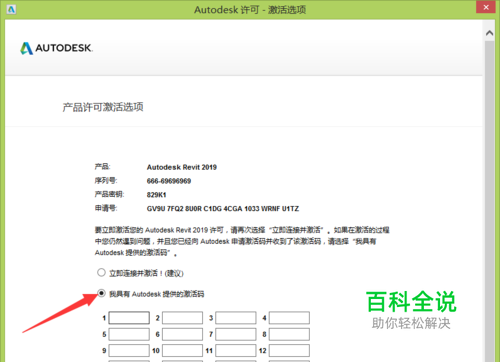Click the Autodesk logo in header
The height and width of the screenshot is (362, 500).
(56, 48)
